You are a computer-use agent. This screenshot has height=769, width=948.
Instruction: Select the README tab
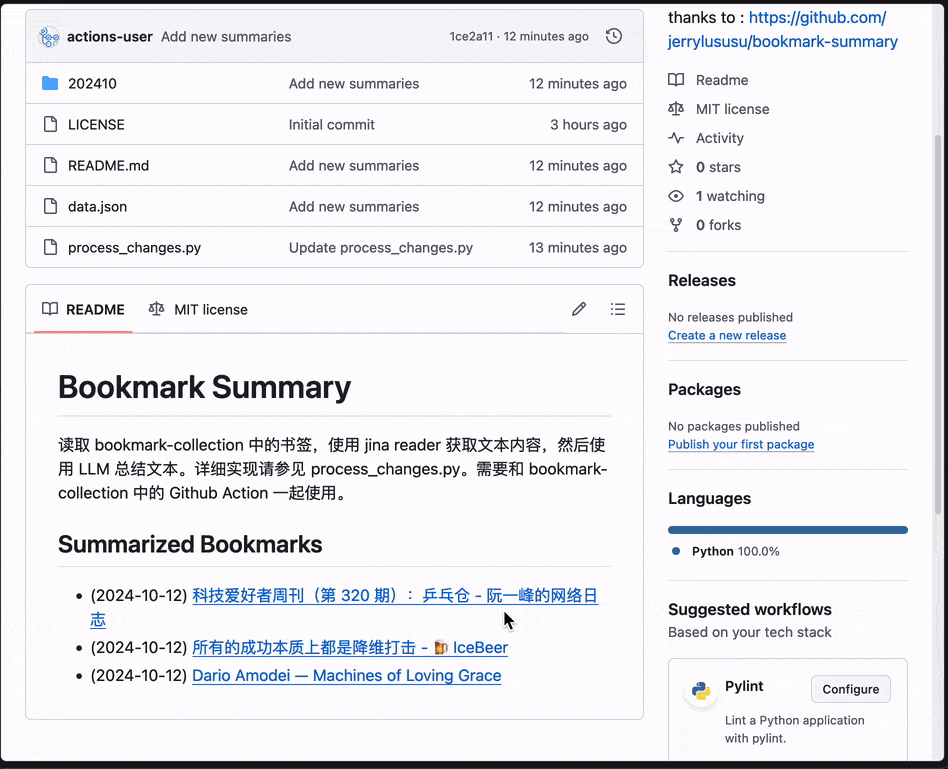[x=84, y=309]
